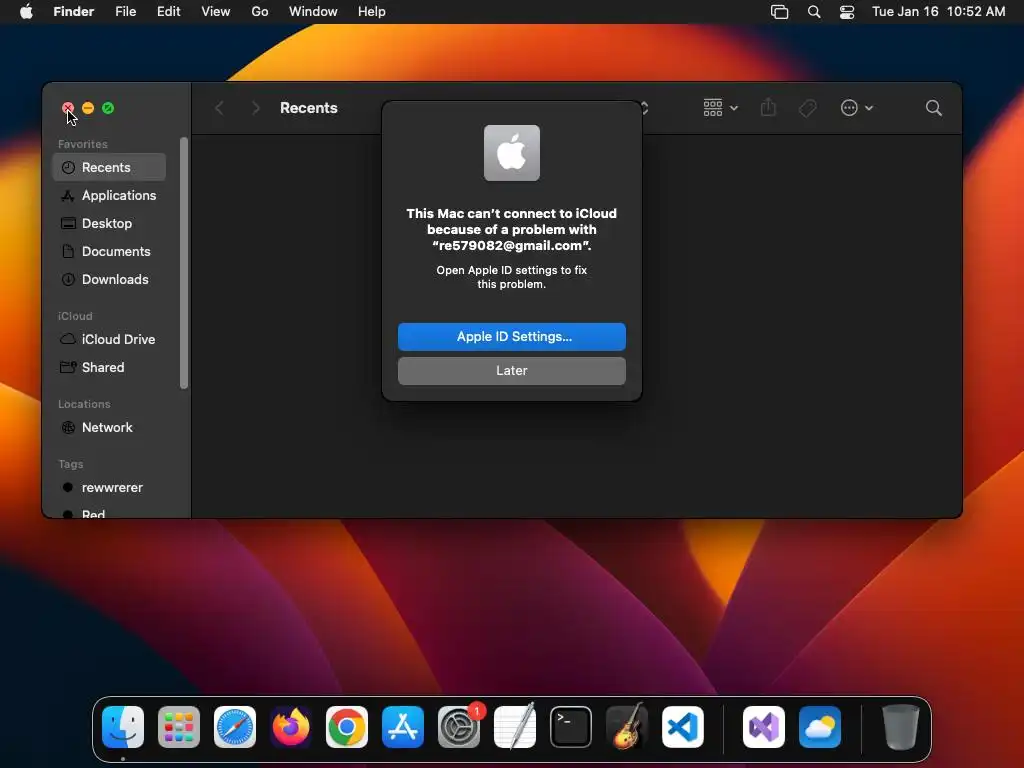Open the File menu
Screen dimensions: 1024x768
(x=125, y=12)
